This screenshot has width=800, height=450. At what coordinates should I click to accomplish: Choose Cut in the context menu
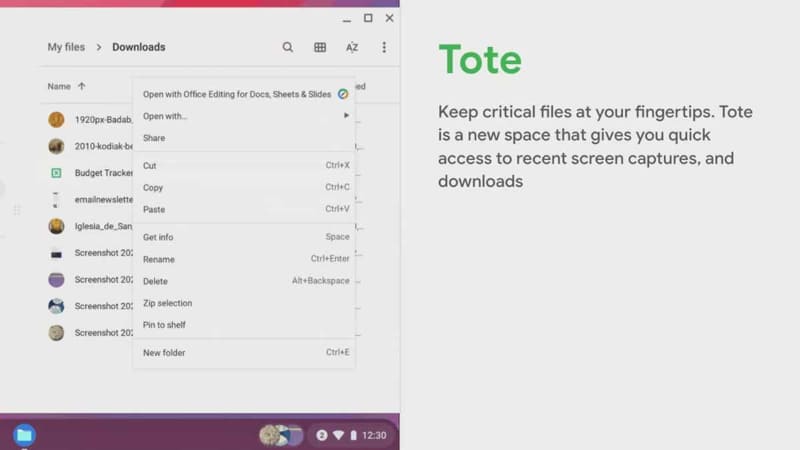pyautogui.click(x=244, y=165)
